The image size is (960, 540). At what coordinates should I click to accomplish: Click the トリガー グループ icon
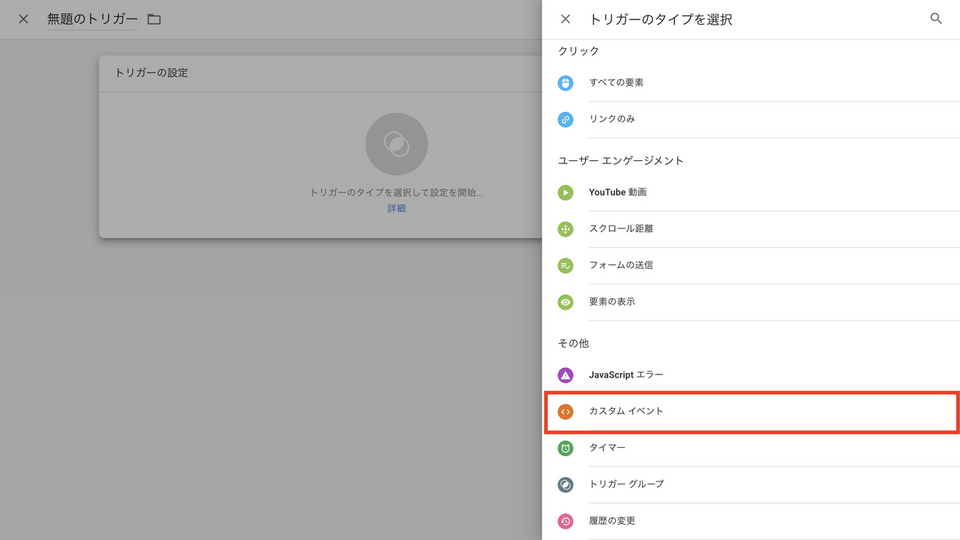(x=566, y=484)
